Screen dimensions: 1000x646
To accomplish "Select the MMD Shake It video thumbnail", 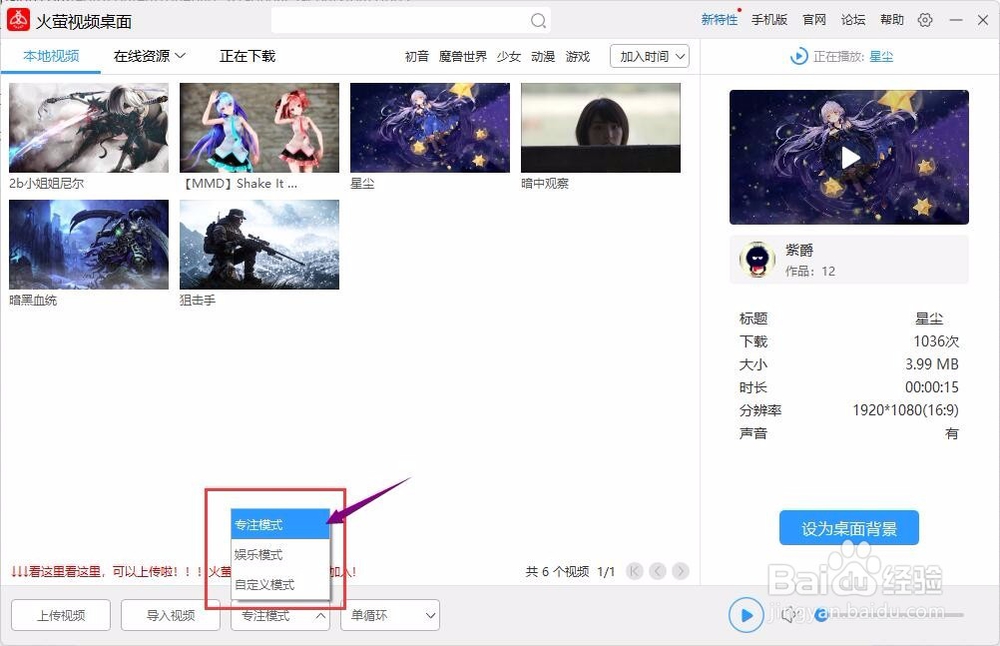I will pos(260,128).
